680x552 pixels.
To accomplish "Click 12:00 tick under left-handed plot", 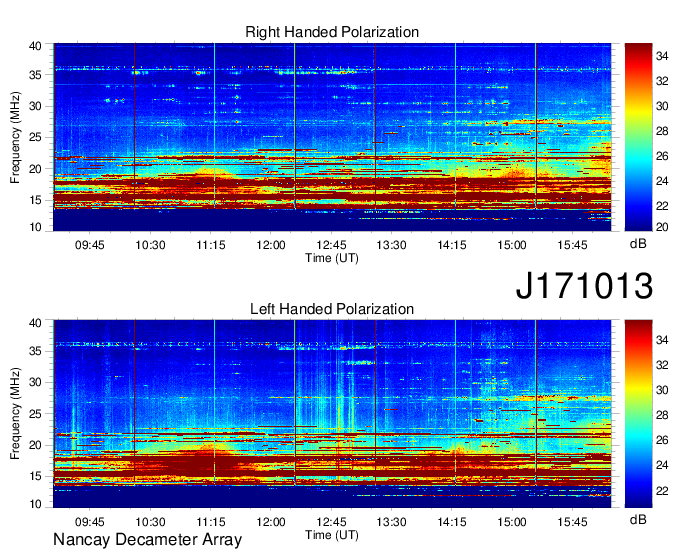I will (x=271, y=521).
